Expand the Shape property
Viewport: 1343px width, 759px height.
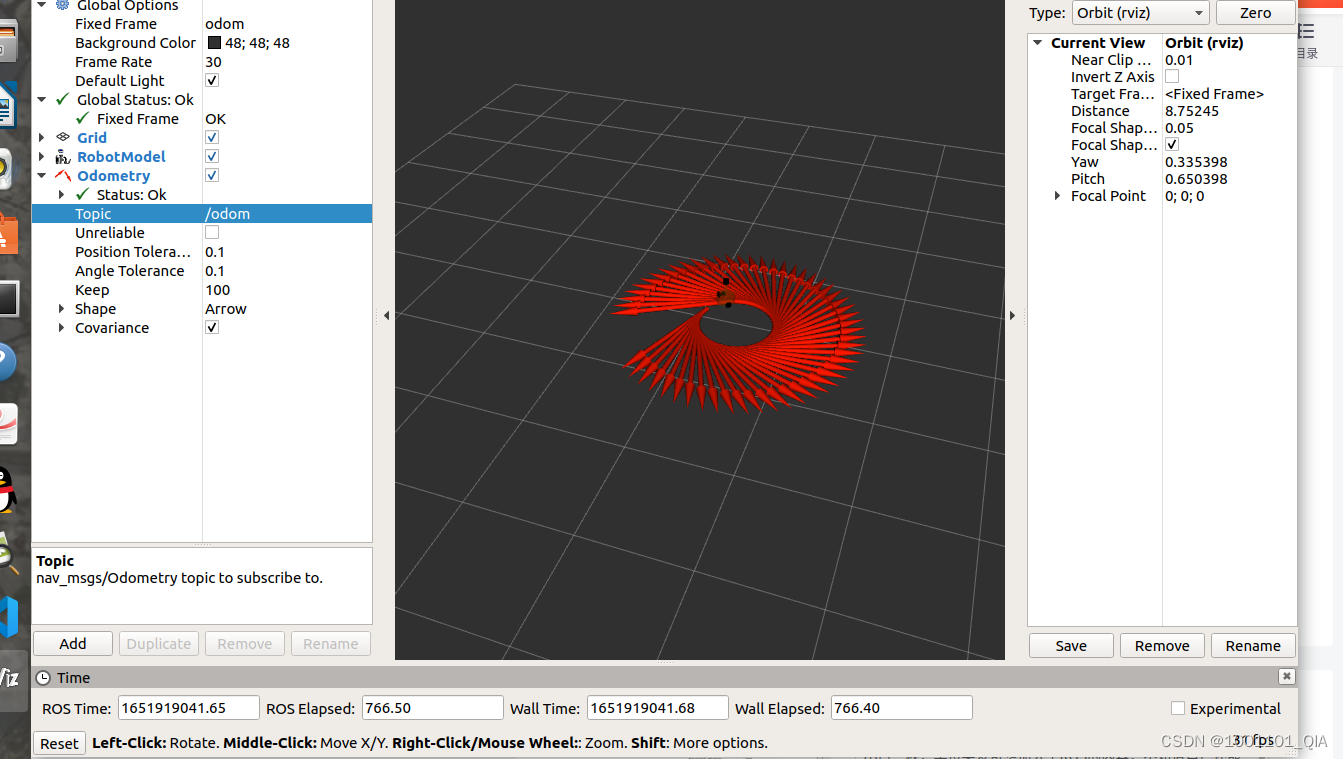(x=62, y=308)
